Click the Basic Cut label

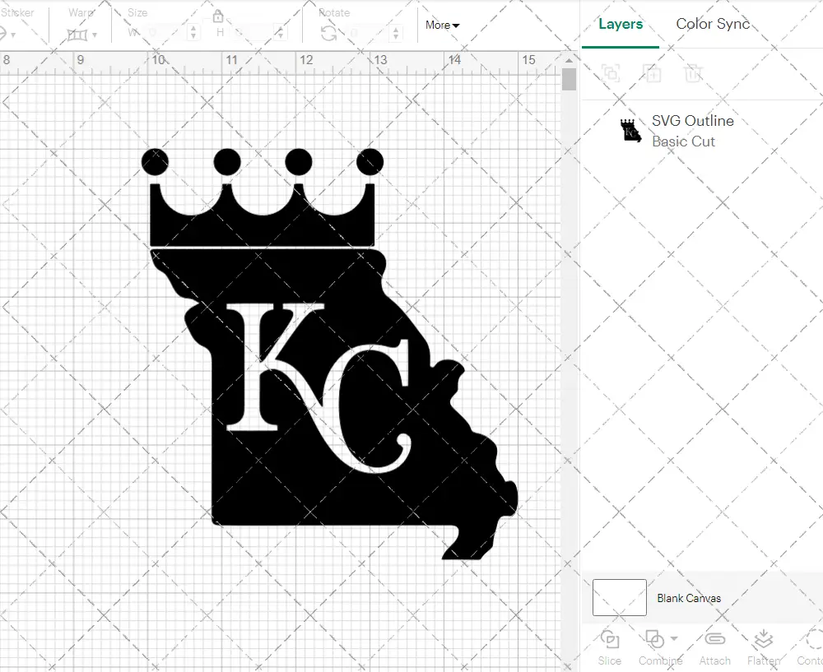[683, 141]
